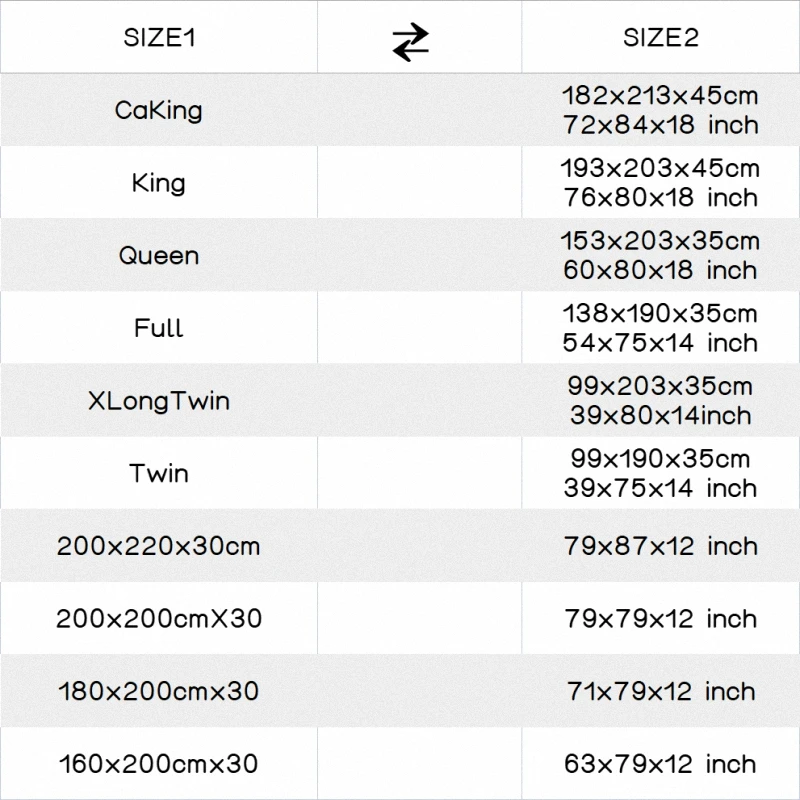Click the 200x200cmX30 size cell
This screenshot has height=800, width=800.
pyautogui.click(x=159, y=619)
